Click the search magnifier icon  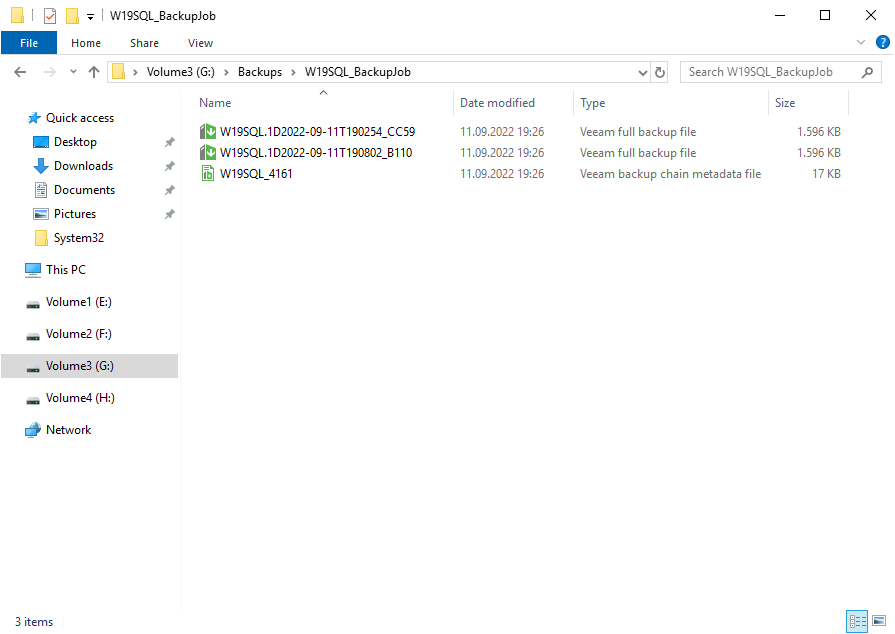[x=867, y=72]
